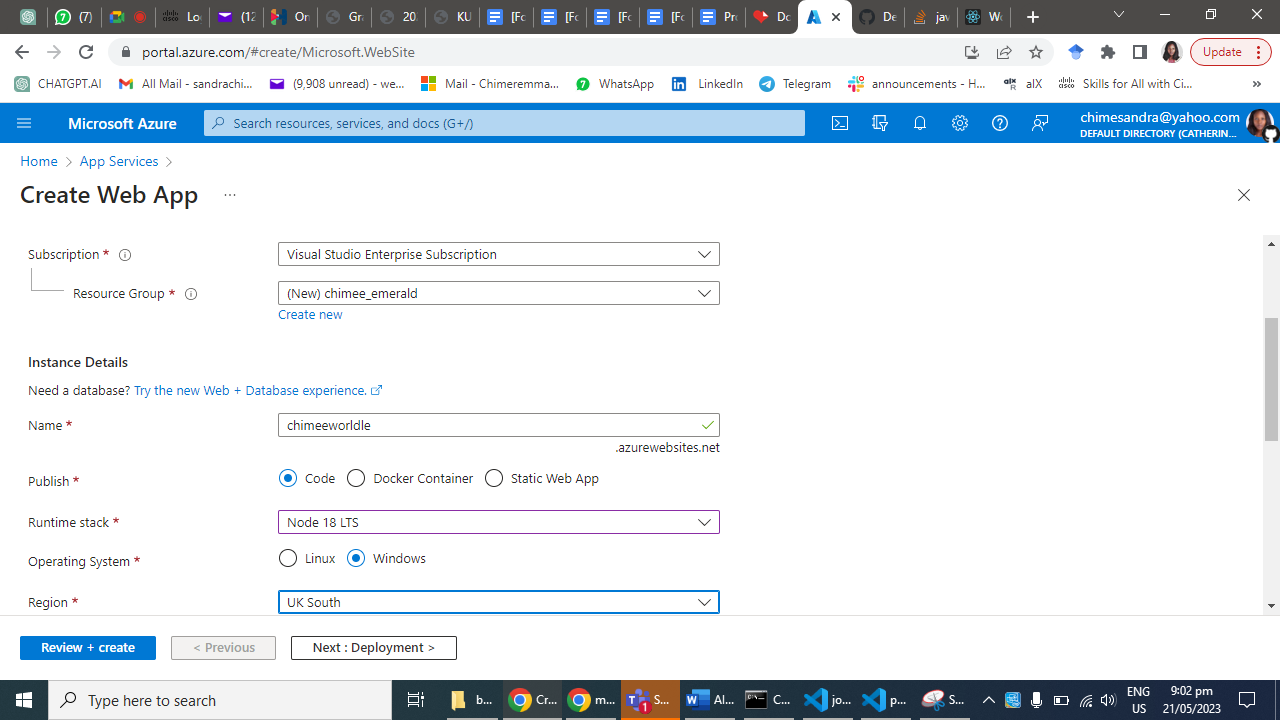Choose Linux operating system
This screenshot has width=1280, height=720.
click(288, 558)
